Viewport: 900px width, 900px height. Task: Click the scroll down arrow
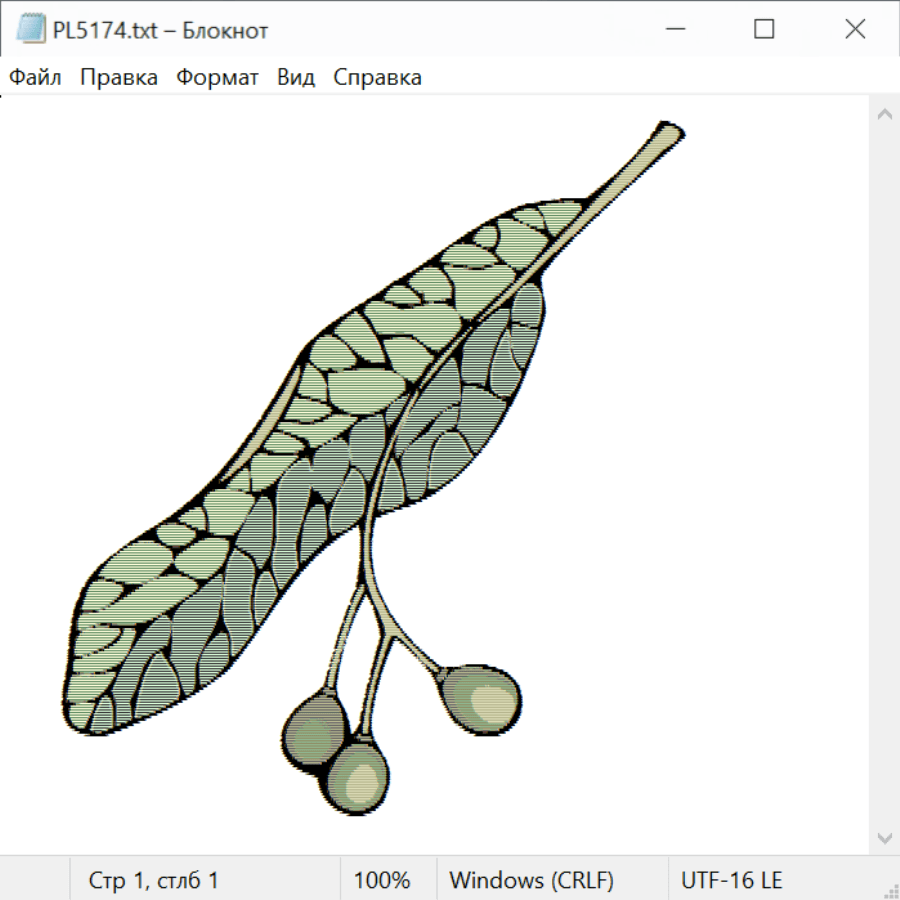click(884, 837)
